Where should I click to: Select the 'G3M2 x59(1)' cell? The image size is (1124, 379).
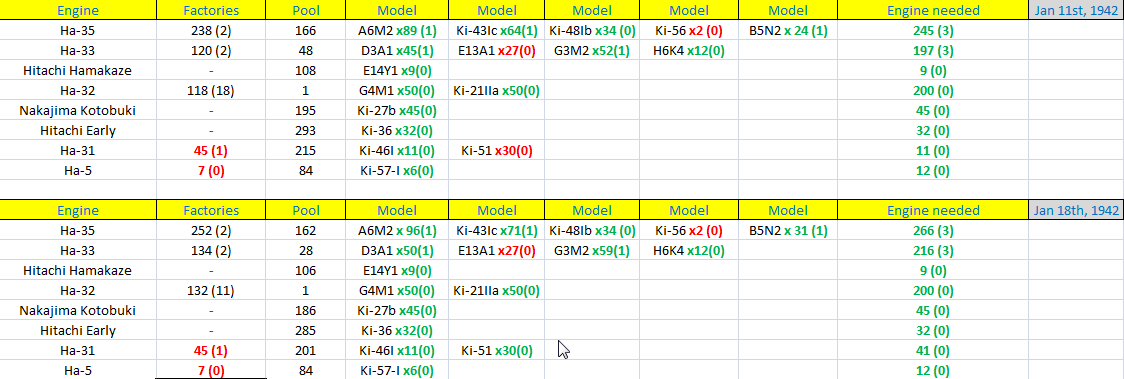coord(591,251)
